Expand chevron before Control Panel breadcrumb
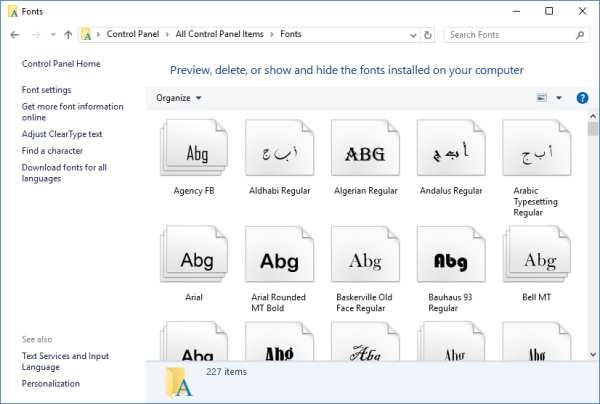Screen dimensions: 600x404 click(x=98, y=34)
